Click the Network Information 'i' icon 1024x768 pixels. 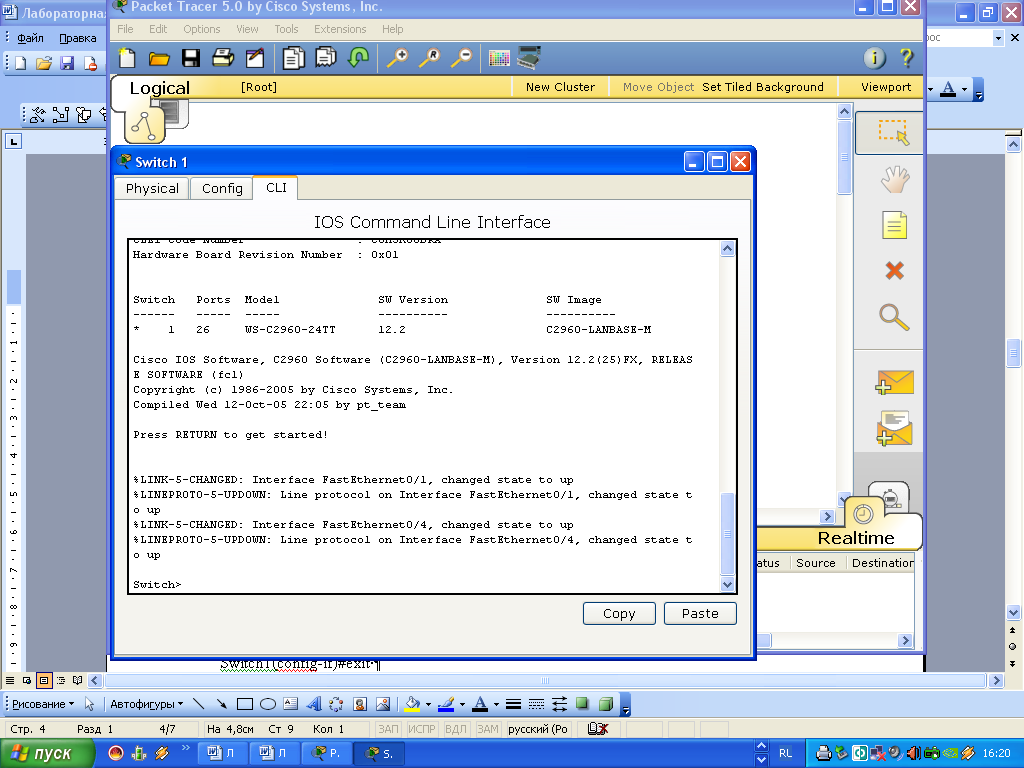[x=874, y=58]
